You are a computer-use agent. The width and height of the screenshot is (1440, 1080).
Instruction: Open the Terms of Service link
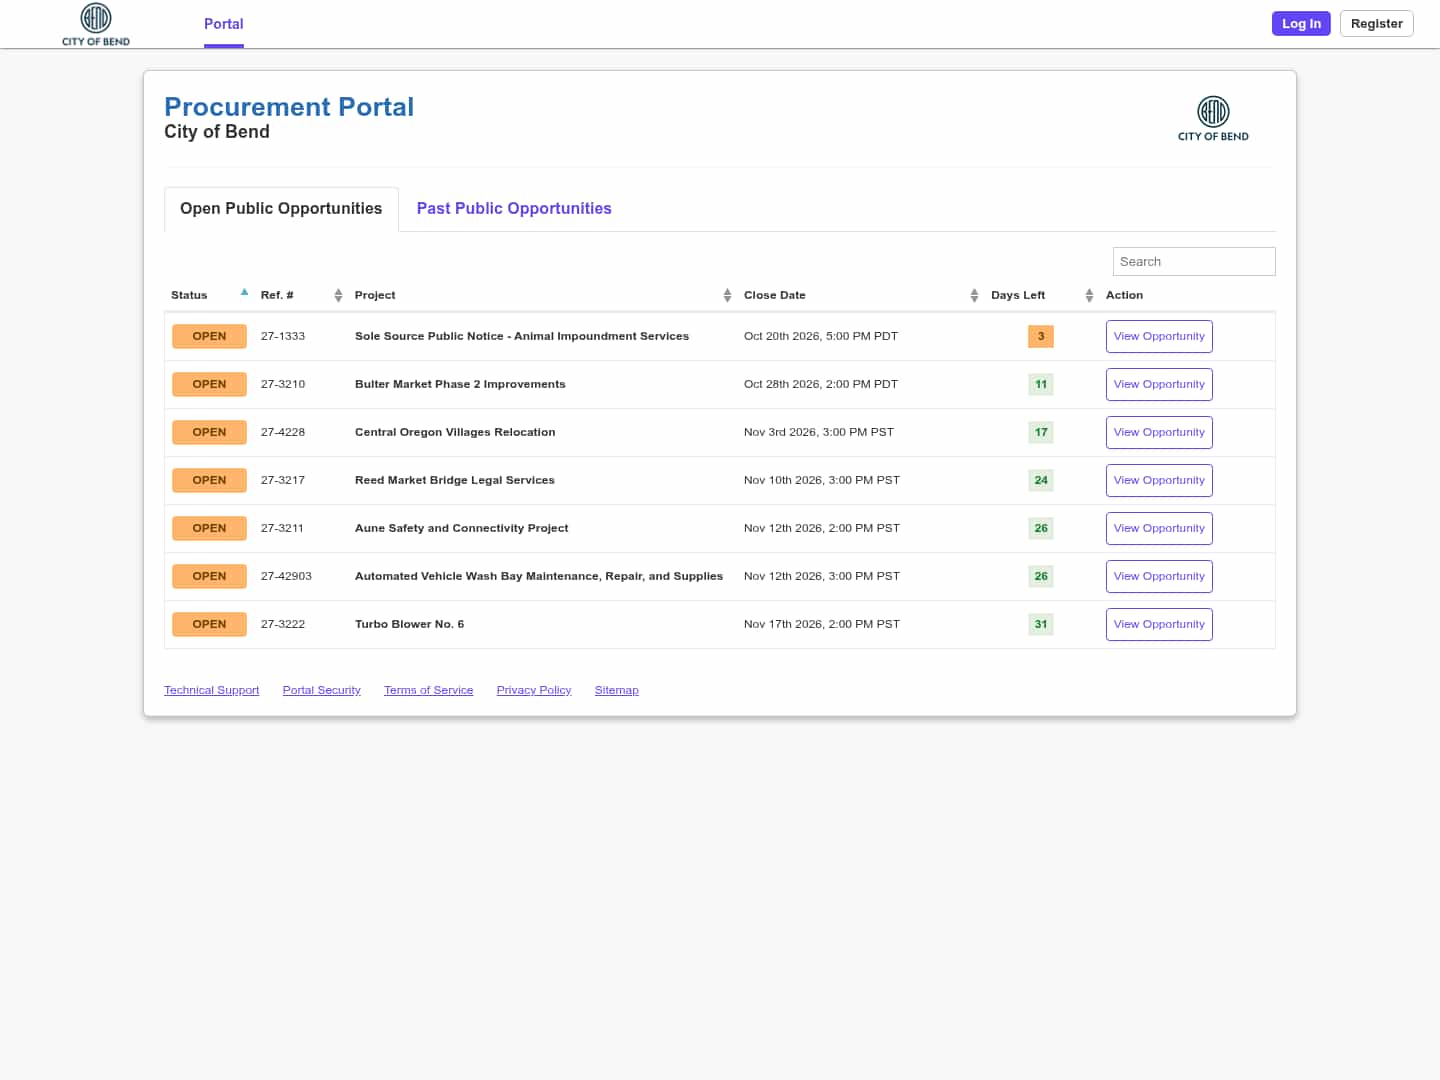tap(428, 690)
